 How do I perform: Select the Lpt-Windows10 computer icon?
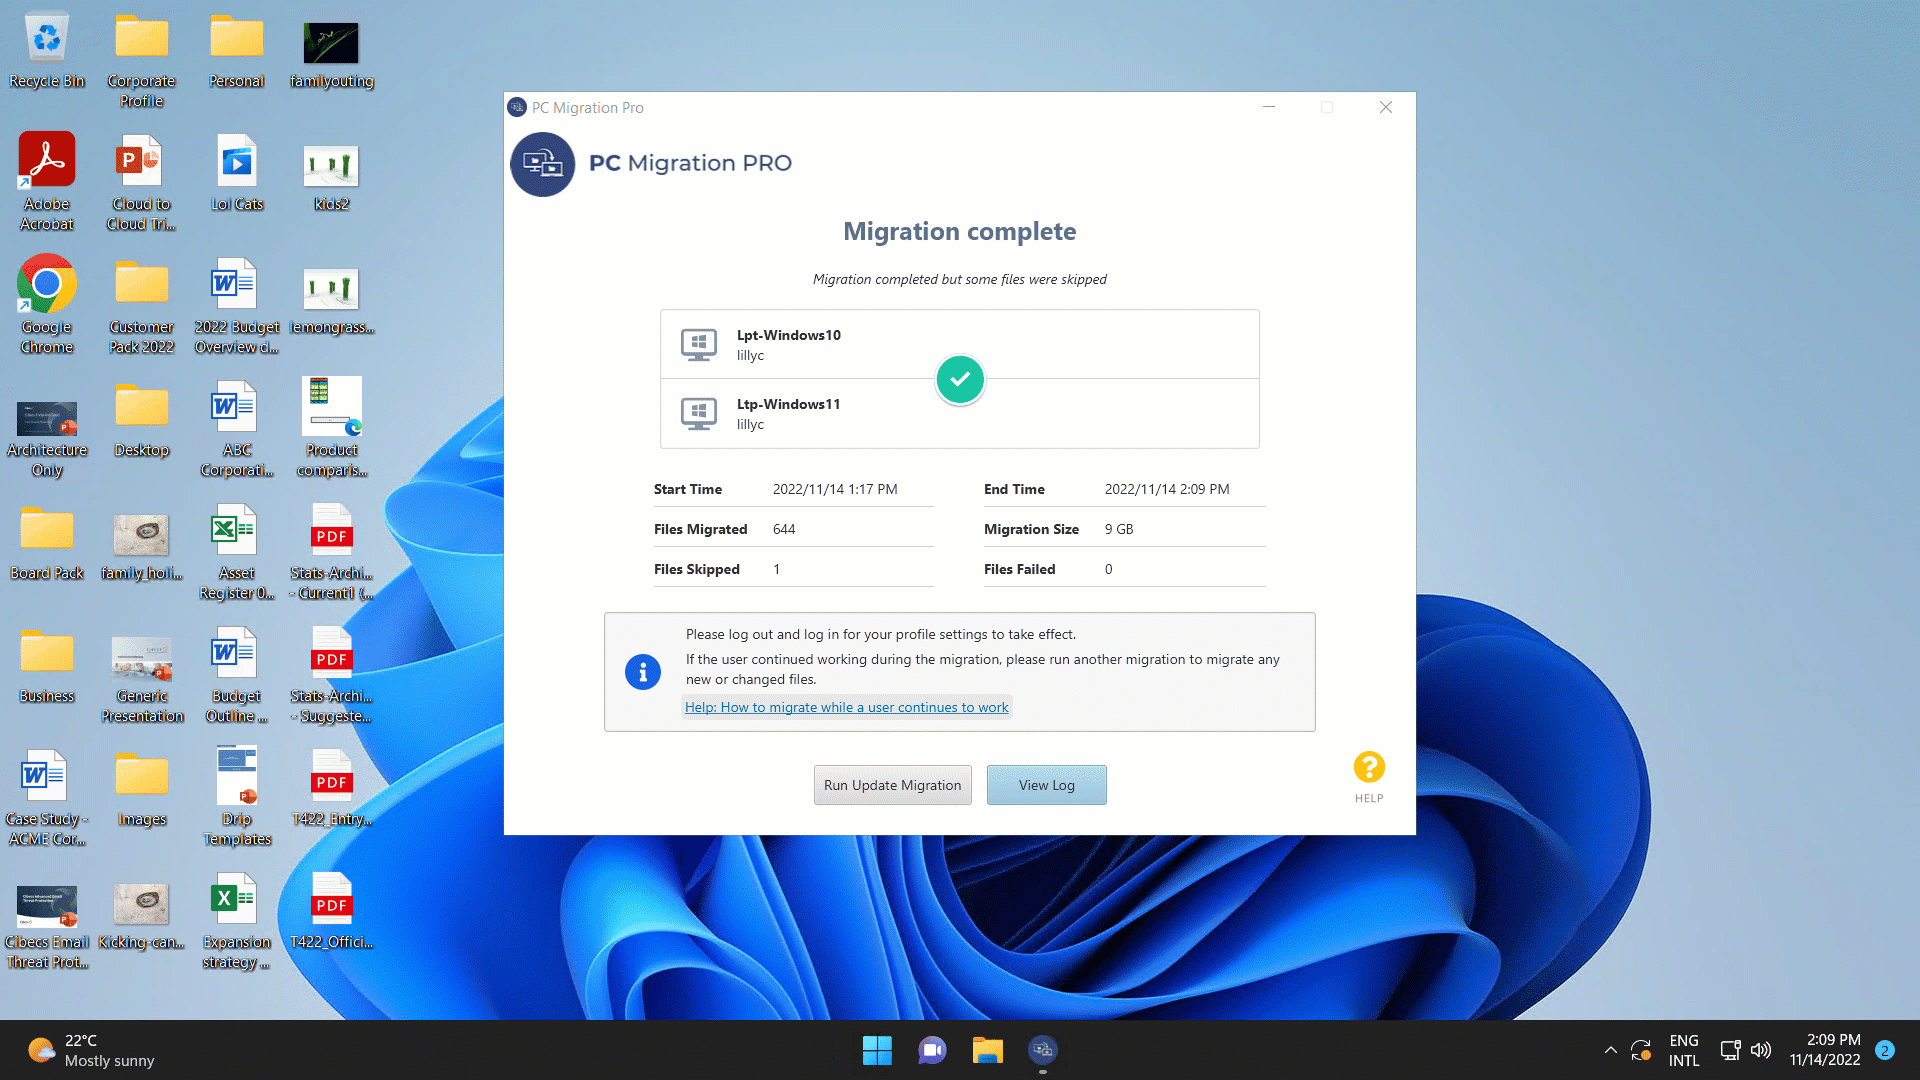click(699, 345)
